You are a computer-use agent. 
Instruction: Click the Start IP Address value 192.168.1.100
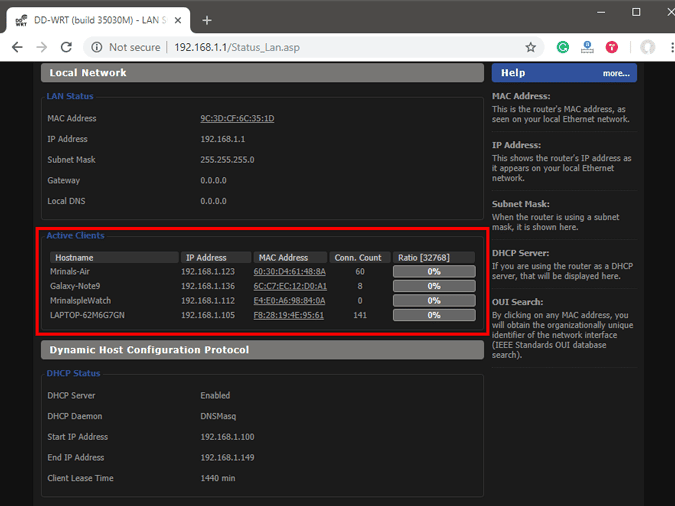227,437
